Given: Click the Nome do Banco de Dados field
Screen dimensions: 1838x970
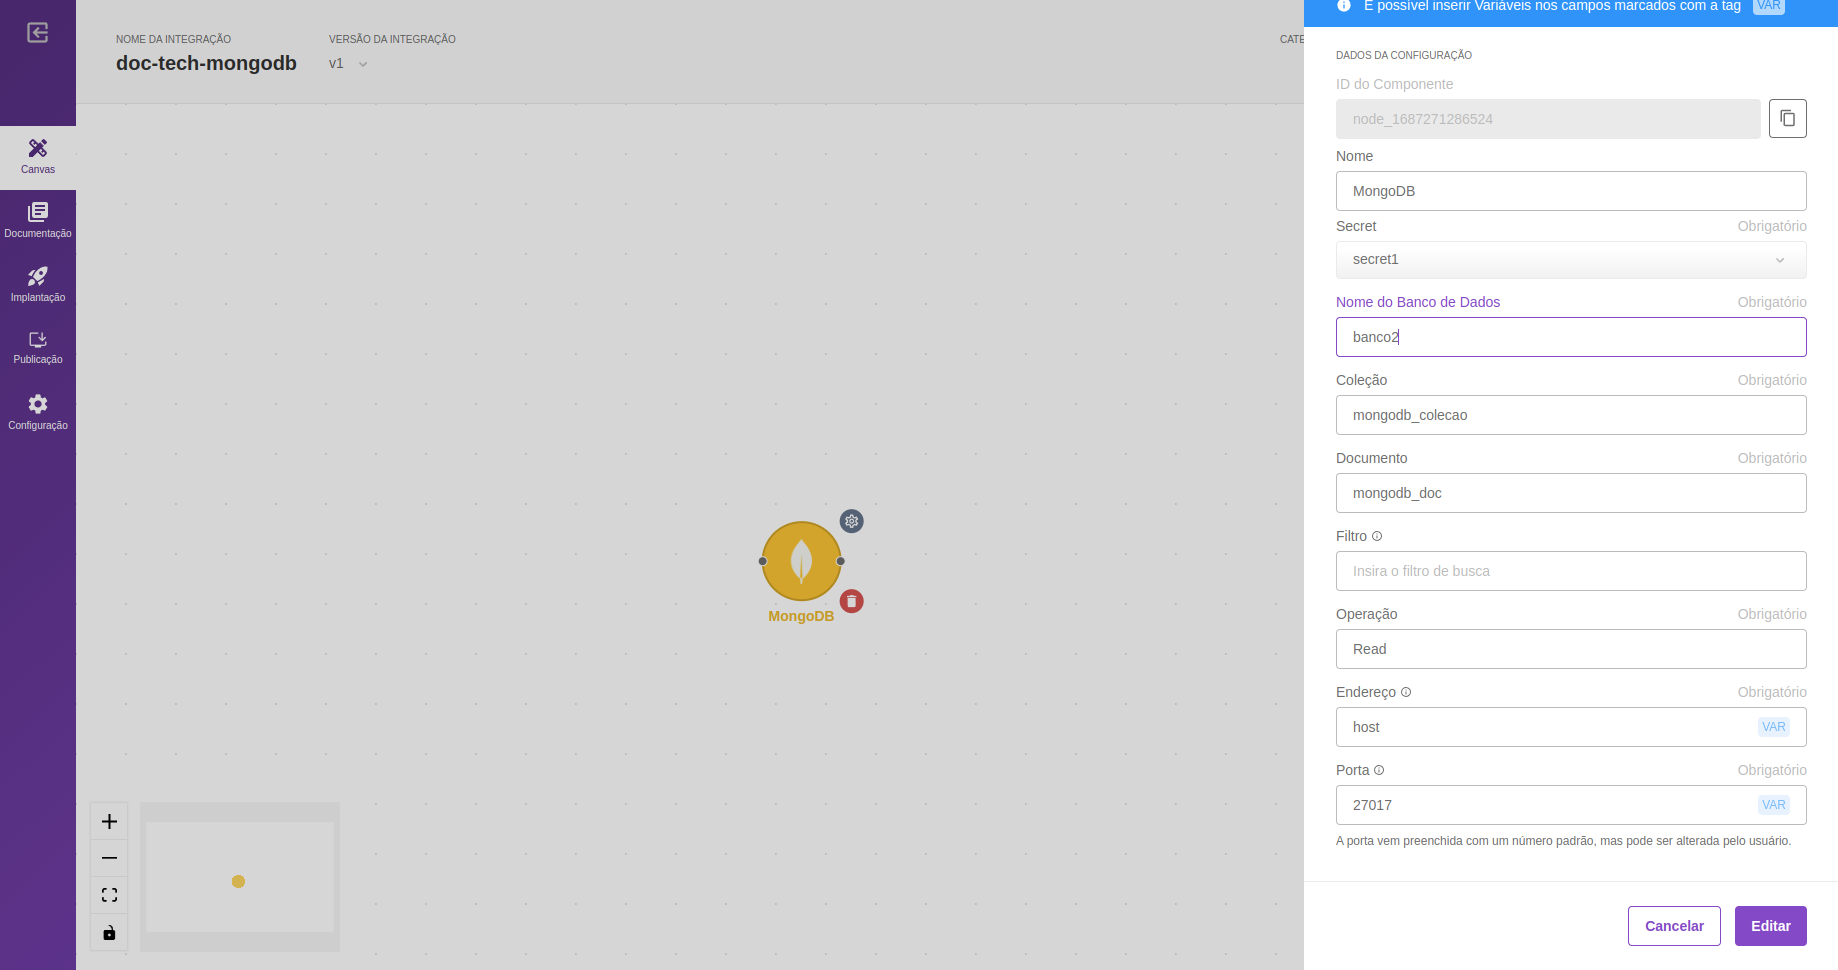Looking at the screenshot, I should pos(1571,337).
